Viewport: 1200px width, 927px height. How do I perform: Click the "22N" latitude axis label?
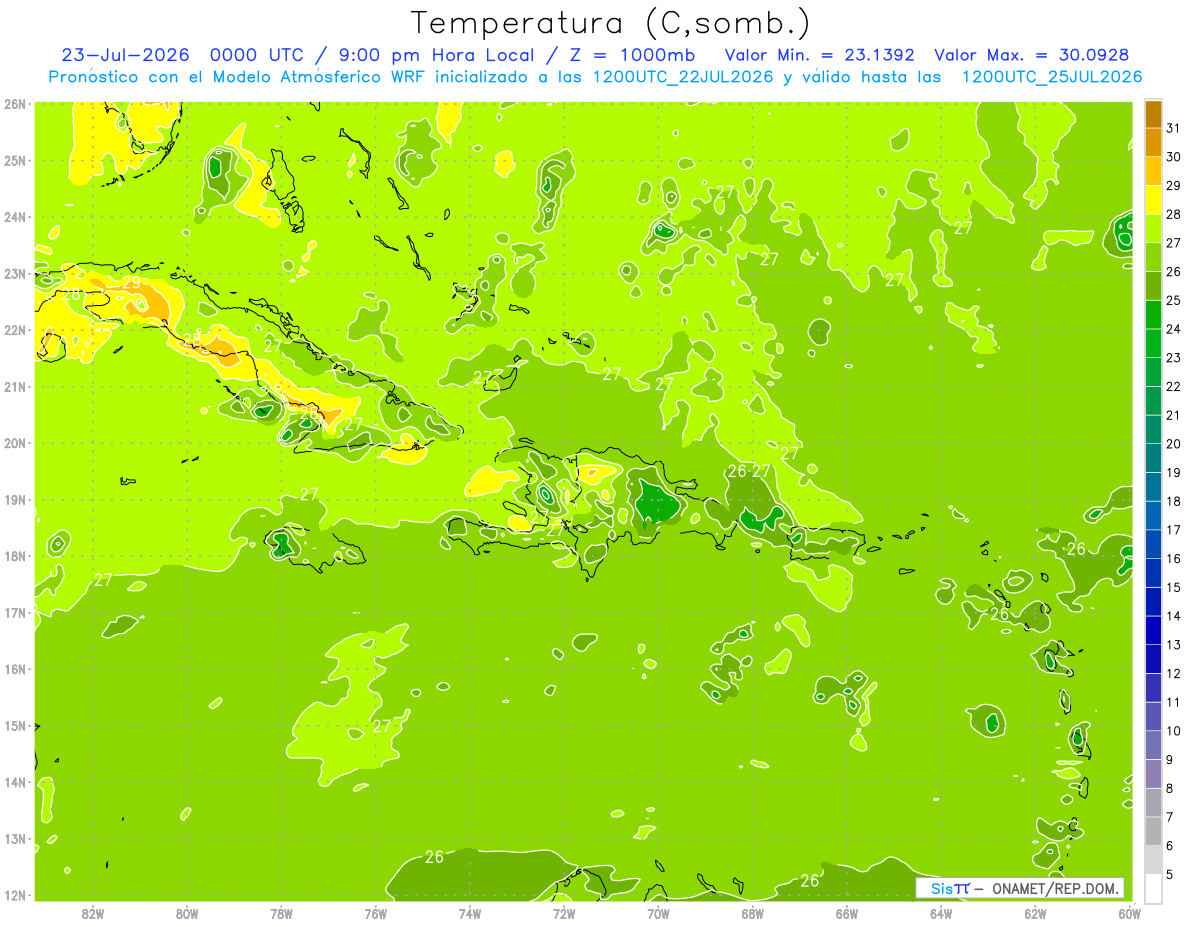15,330
